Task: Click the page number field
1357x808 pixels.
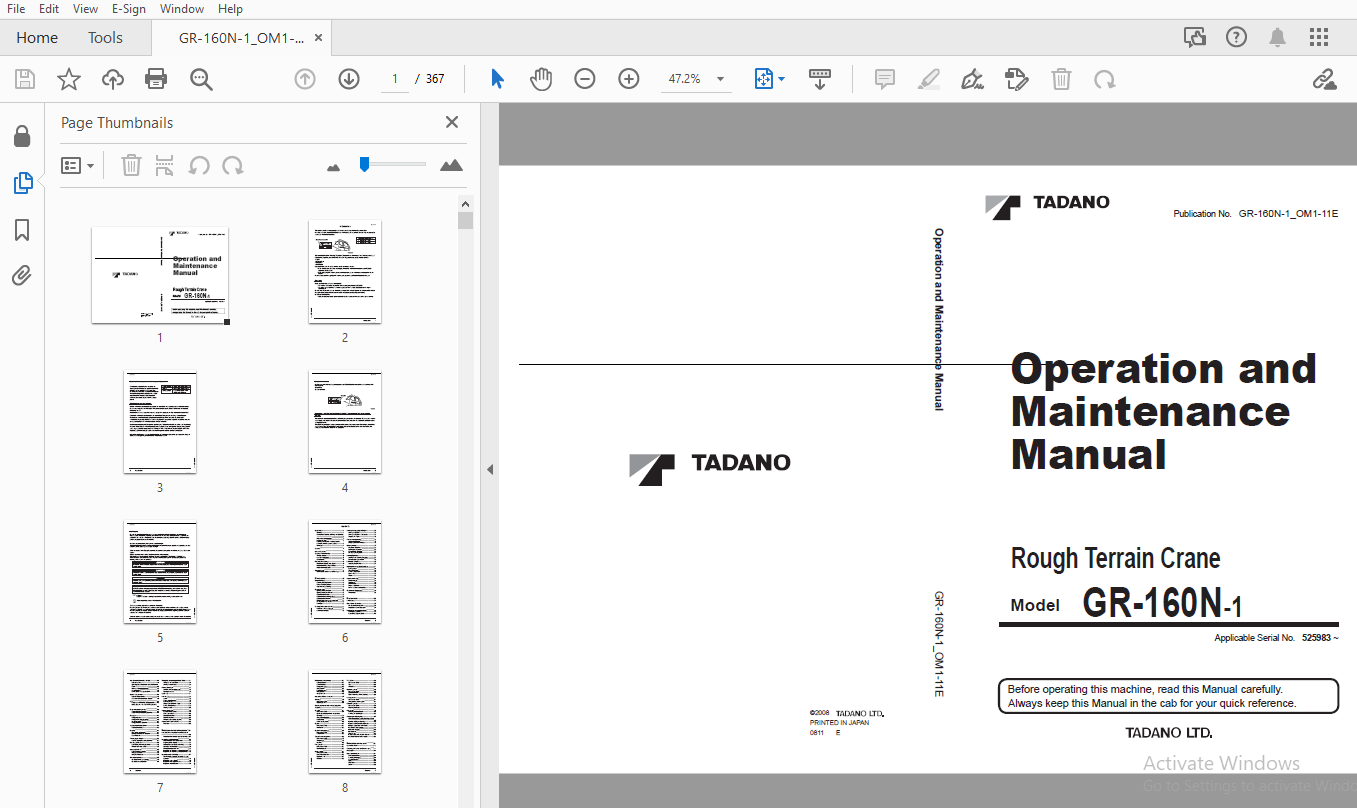Action: coord(395,79)
